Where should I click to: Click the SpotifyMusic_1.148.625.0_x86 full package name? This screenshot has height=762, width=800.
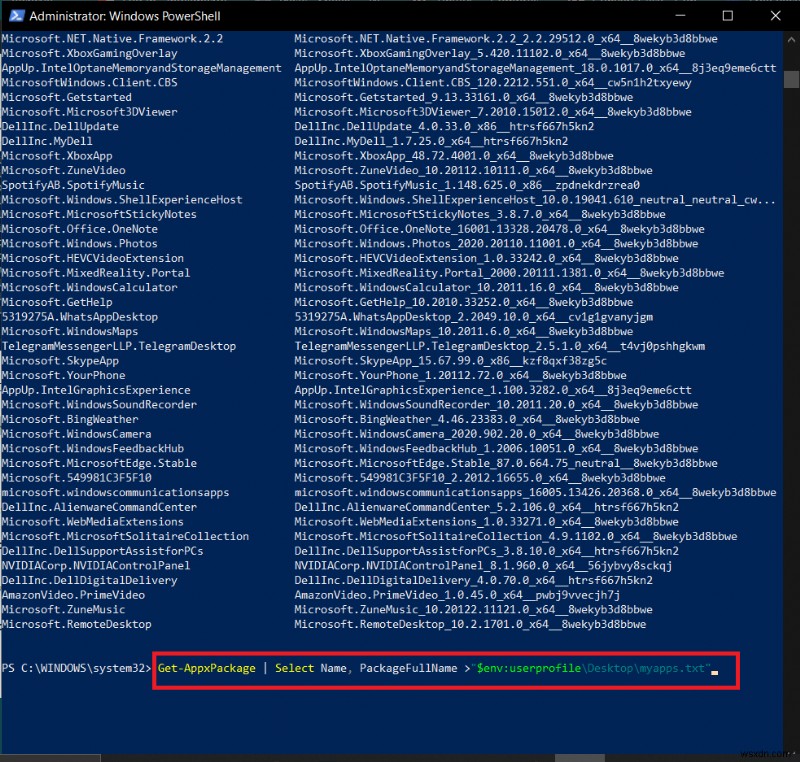point(467,185)
